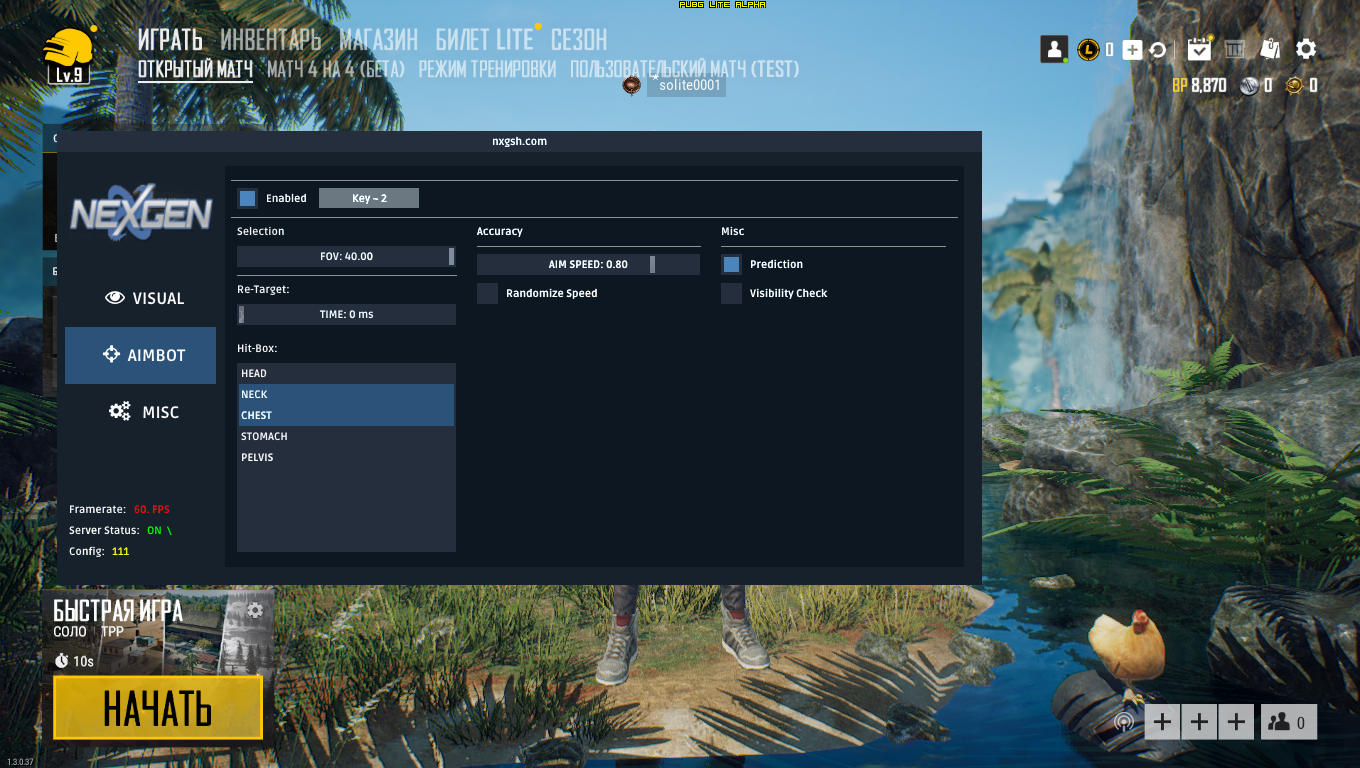
Task: Open the СЕЗОН menu
Action: pyautogui.click(x=579, y=40)
